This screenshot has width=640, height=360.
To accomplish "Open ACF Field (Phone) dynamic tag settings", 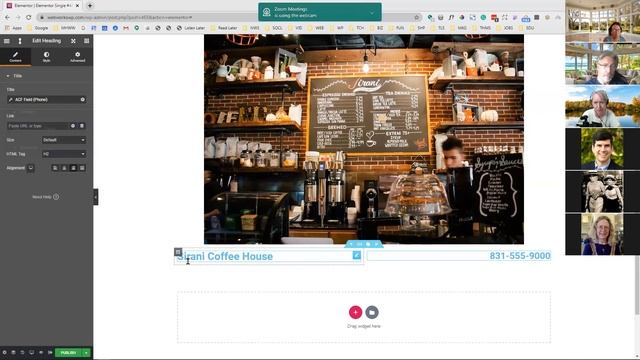I will (82, 100).
